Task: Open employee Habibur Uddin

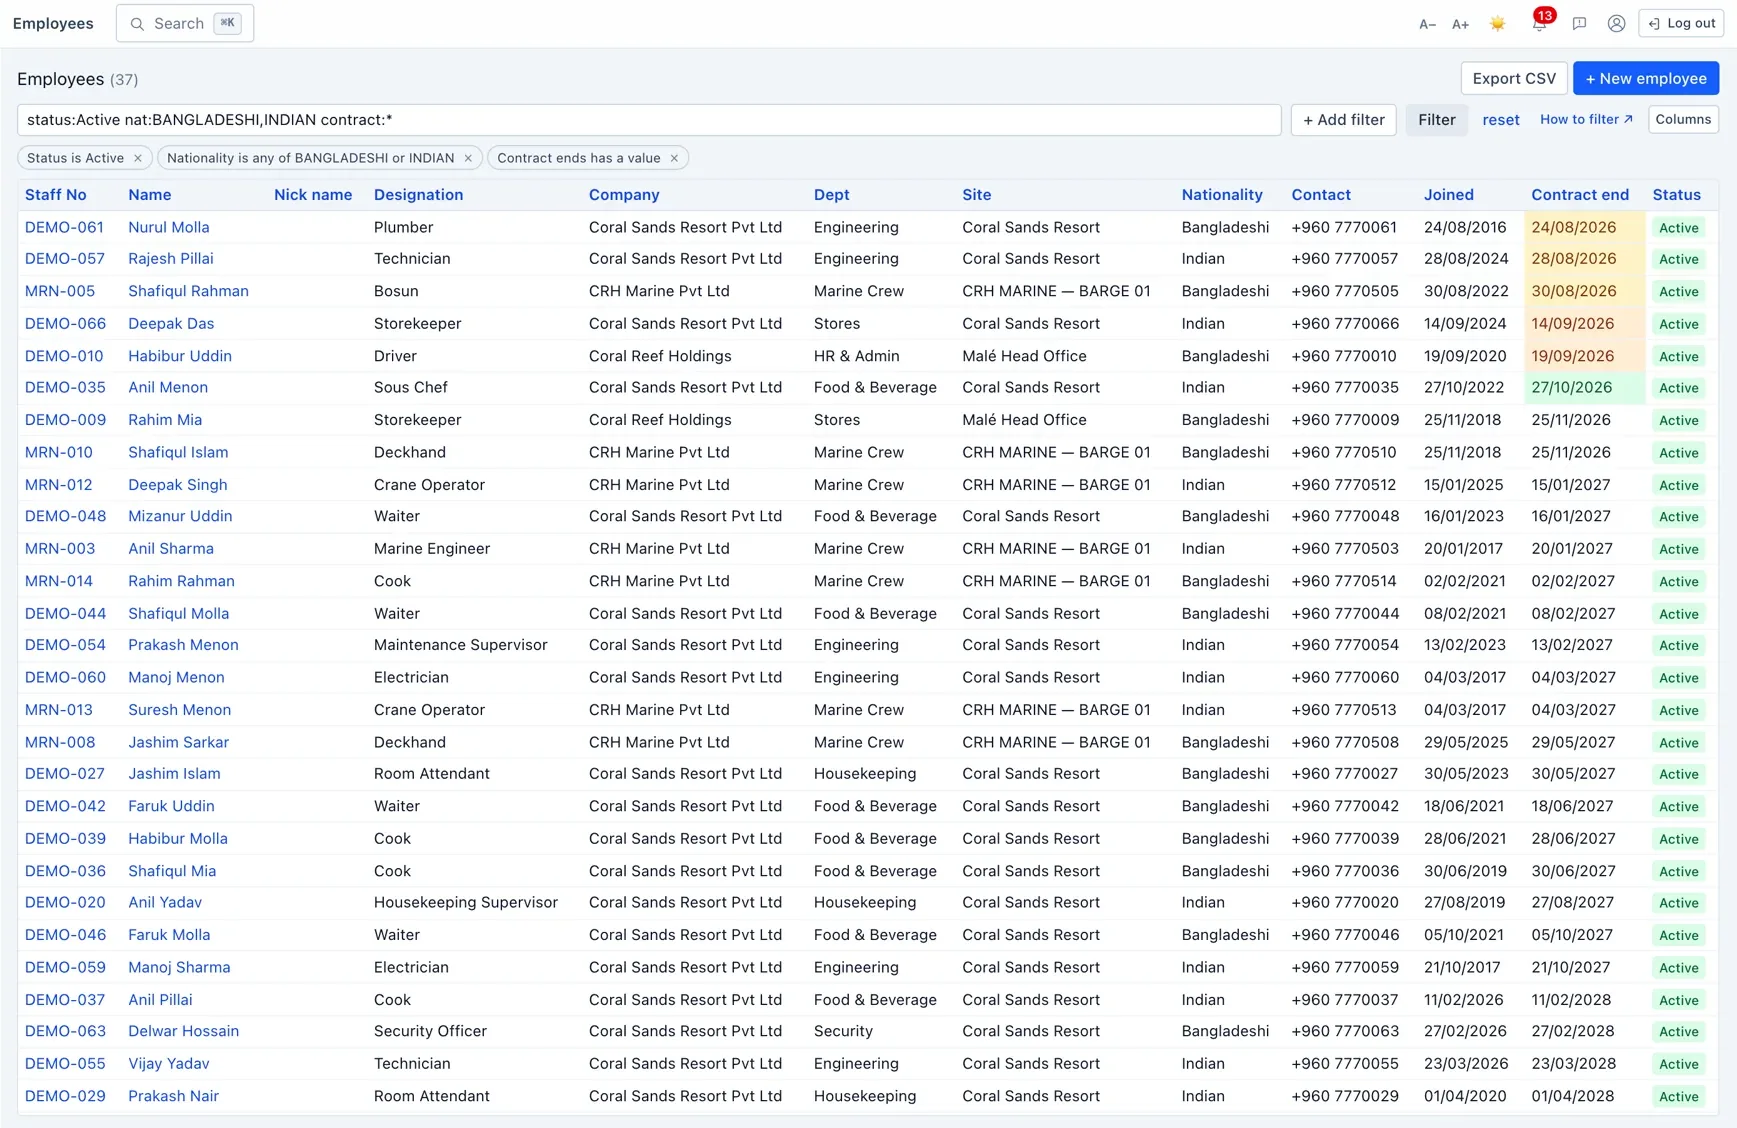Action: coord(180,356)
